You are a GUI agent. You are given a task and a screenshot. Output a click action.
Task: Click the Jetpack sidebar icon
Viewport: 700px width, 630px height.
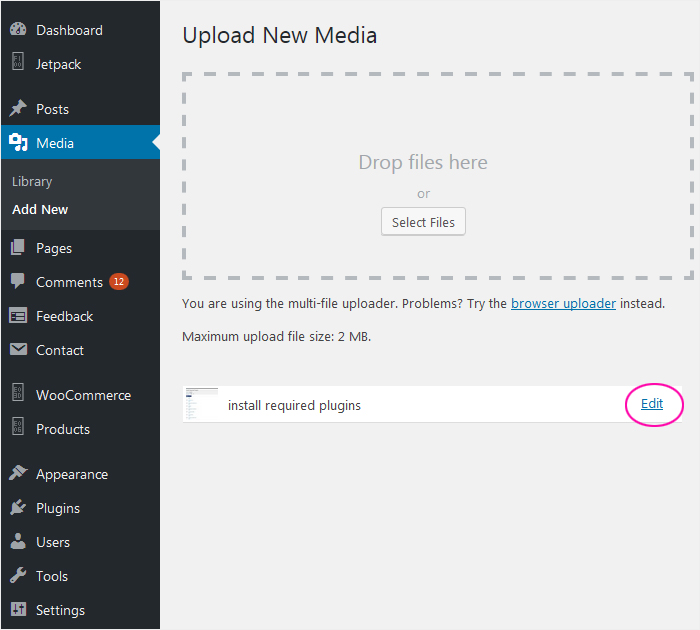point(18,62)
